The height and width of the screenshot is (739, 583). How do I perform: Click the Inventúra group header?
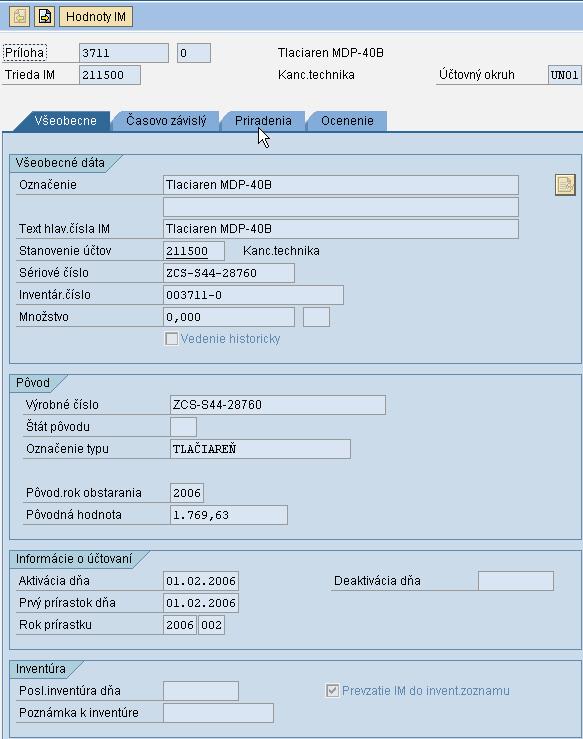pyautogui.click(x=41, y=669)
